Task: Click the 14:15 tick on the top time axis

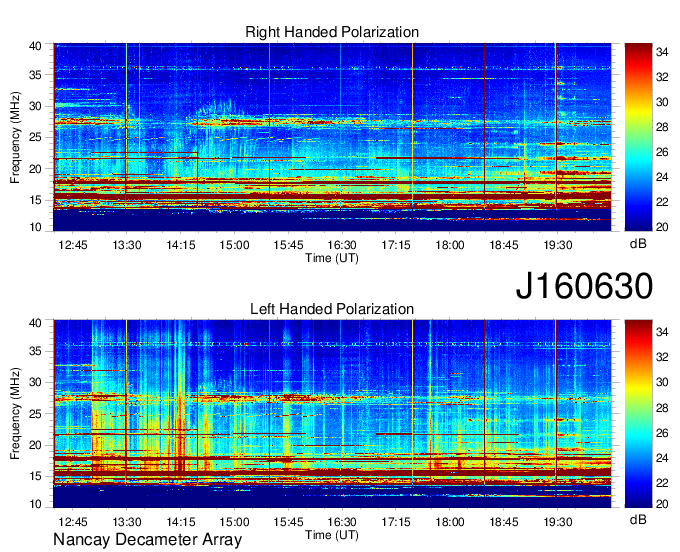Action: click(x=181, y=245)
